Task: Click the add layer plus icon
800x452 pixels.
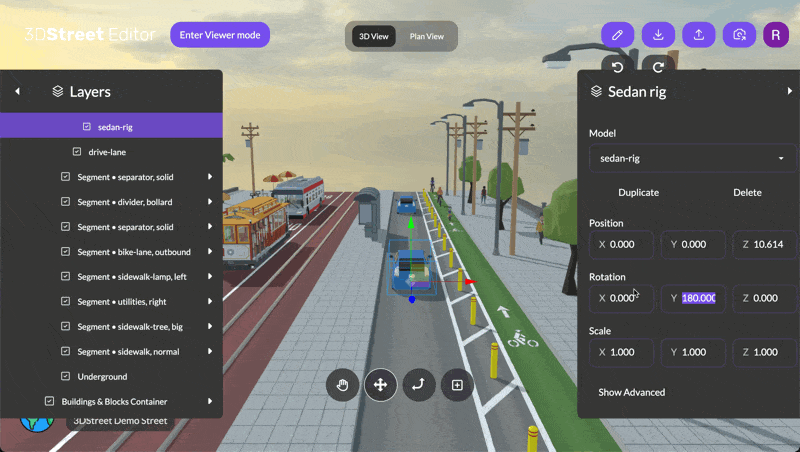Action: click(x=457, y=385)
